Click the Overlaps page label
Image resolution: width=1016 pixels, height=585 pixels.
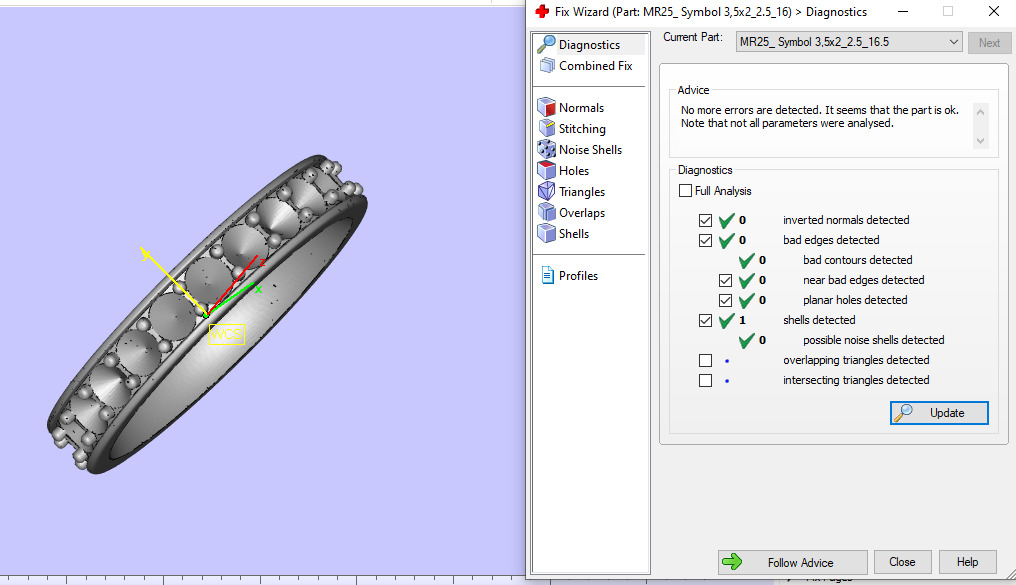(582, 212)
